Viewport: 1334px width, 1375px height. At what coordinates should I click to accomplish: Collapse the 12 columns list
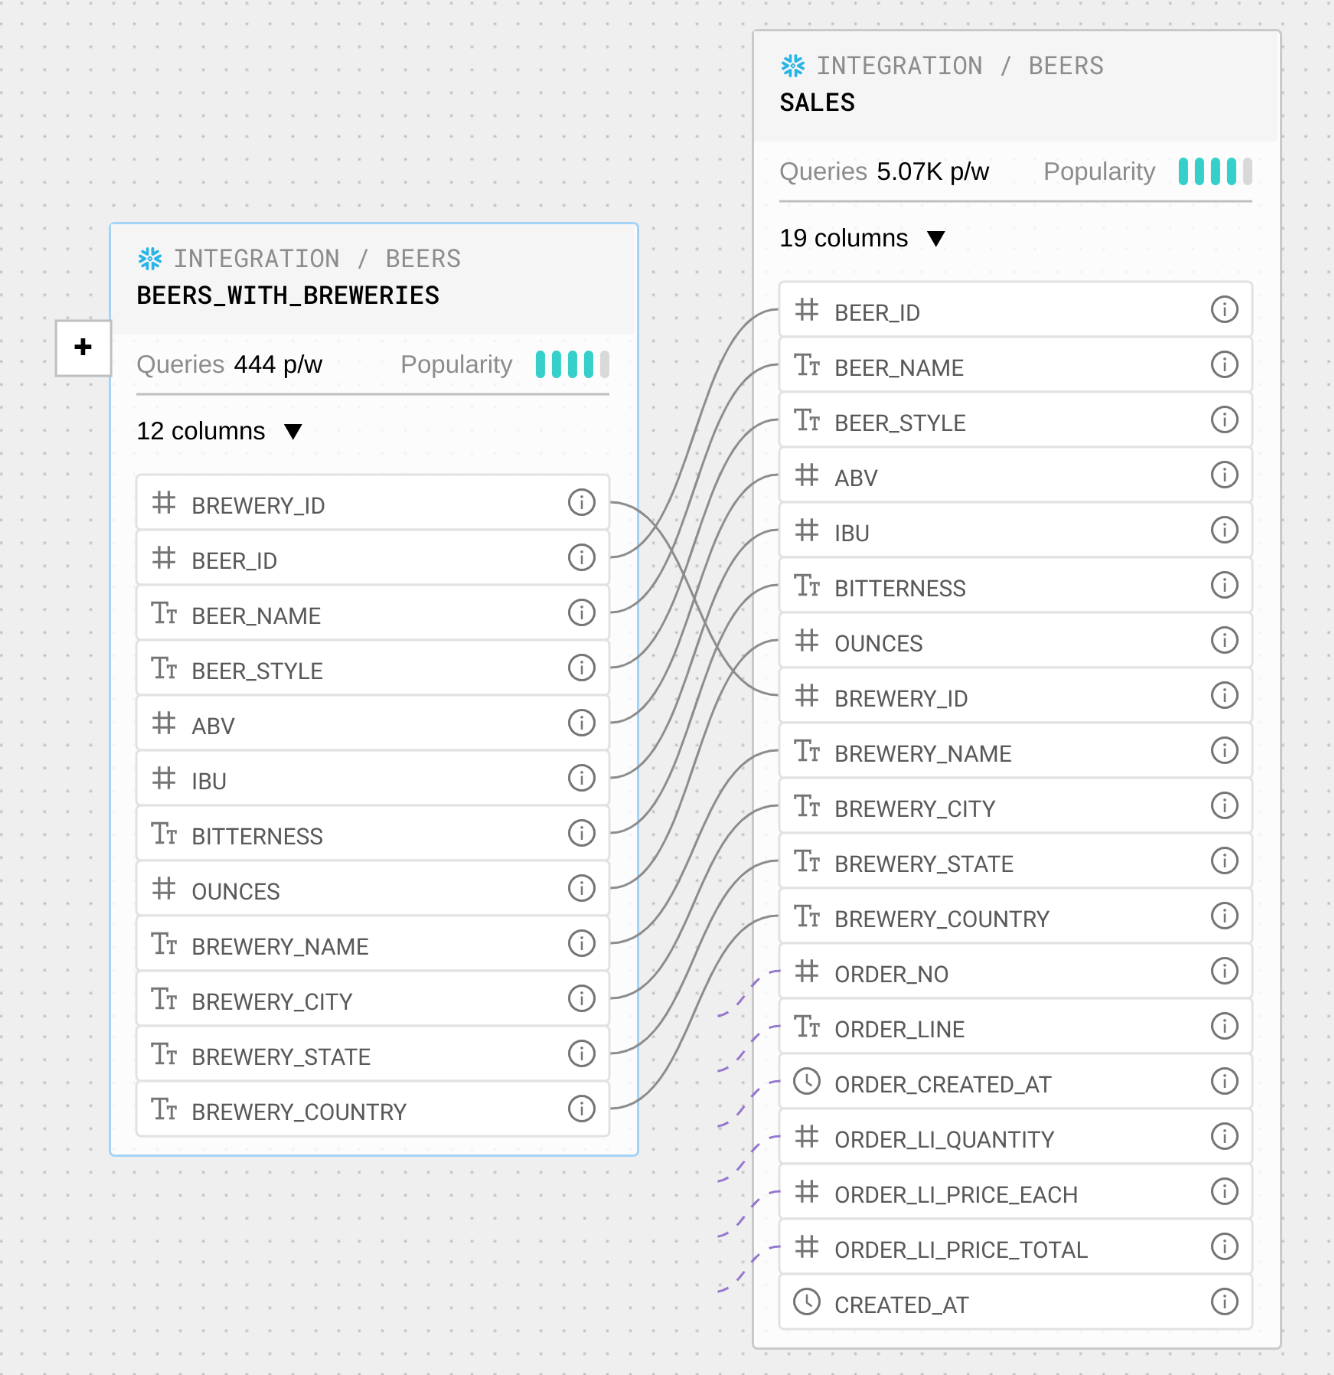point(293,432)
